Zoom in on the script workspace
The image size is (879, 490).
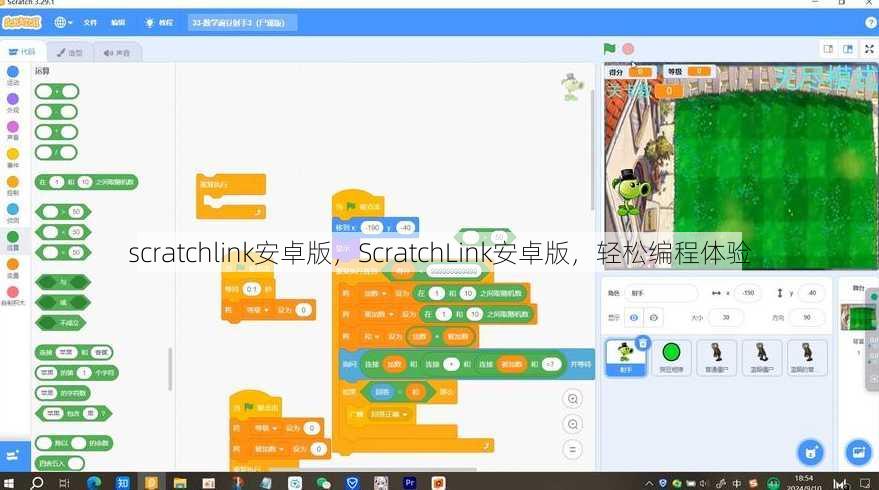tap(572, 399)
